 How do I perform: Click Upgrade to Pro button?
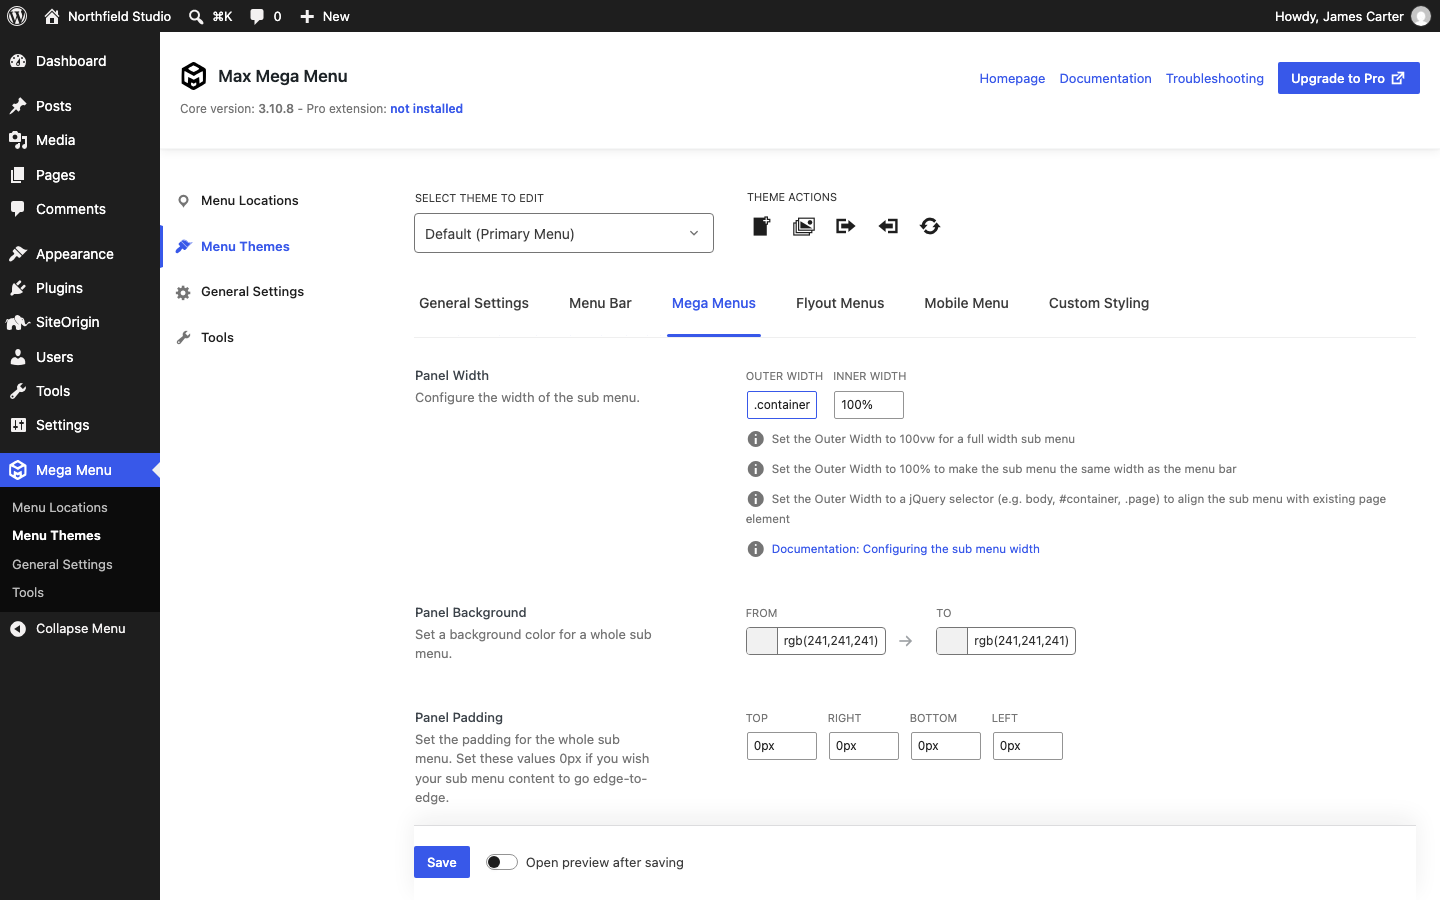tap(1349, 78)
